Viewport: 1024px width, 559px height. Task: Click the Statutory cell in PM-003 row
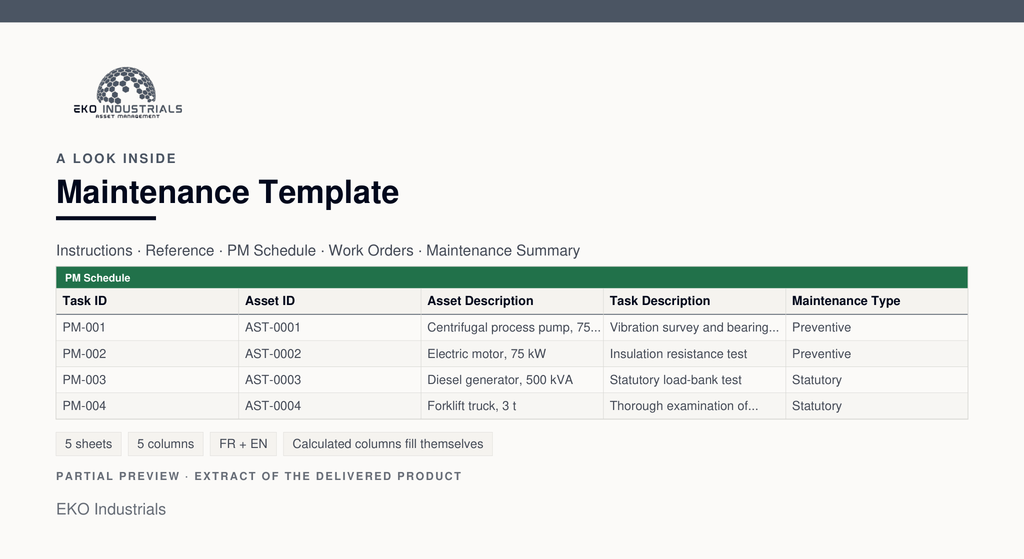pos(876,380)
